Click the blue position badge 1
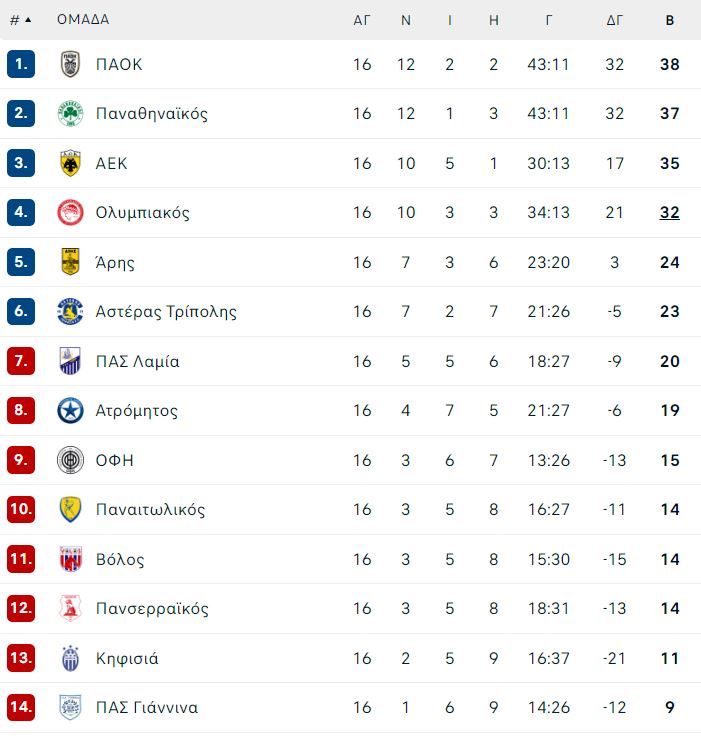Screen dimensions: 701x740 click(21, 64)
